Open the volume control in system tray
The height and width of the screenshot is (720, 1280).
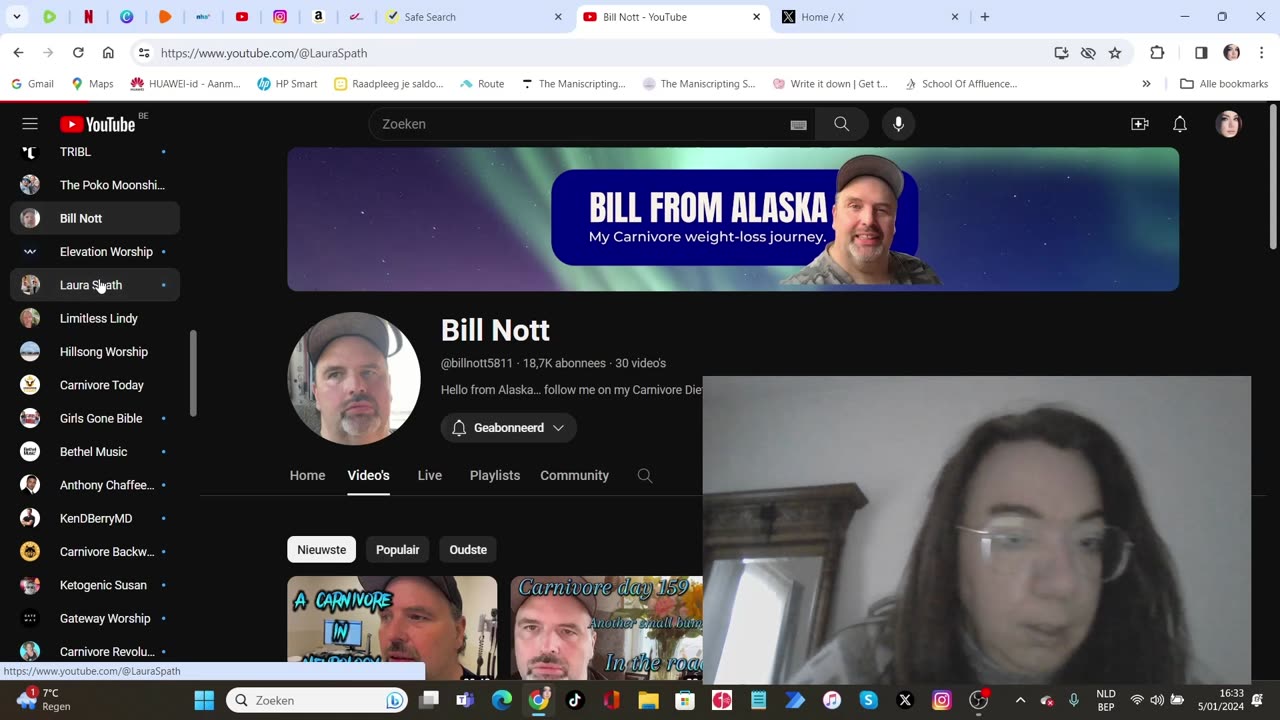tap(1157, 700)
